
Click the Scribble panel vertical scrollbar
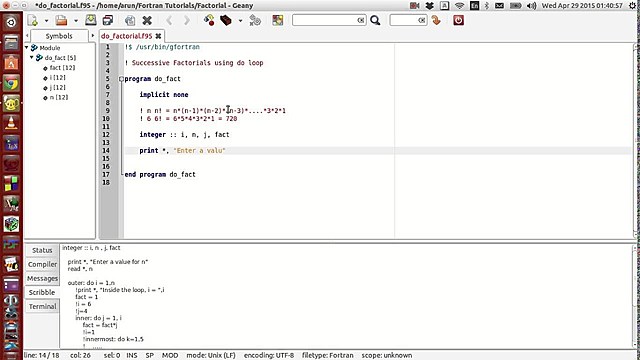(636, 296)
